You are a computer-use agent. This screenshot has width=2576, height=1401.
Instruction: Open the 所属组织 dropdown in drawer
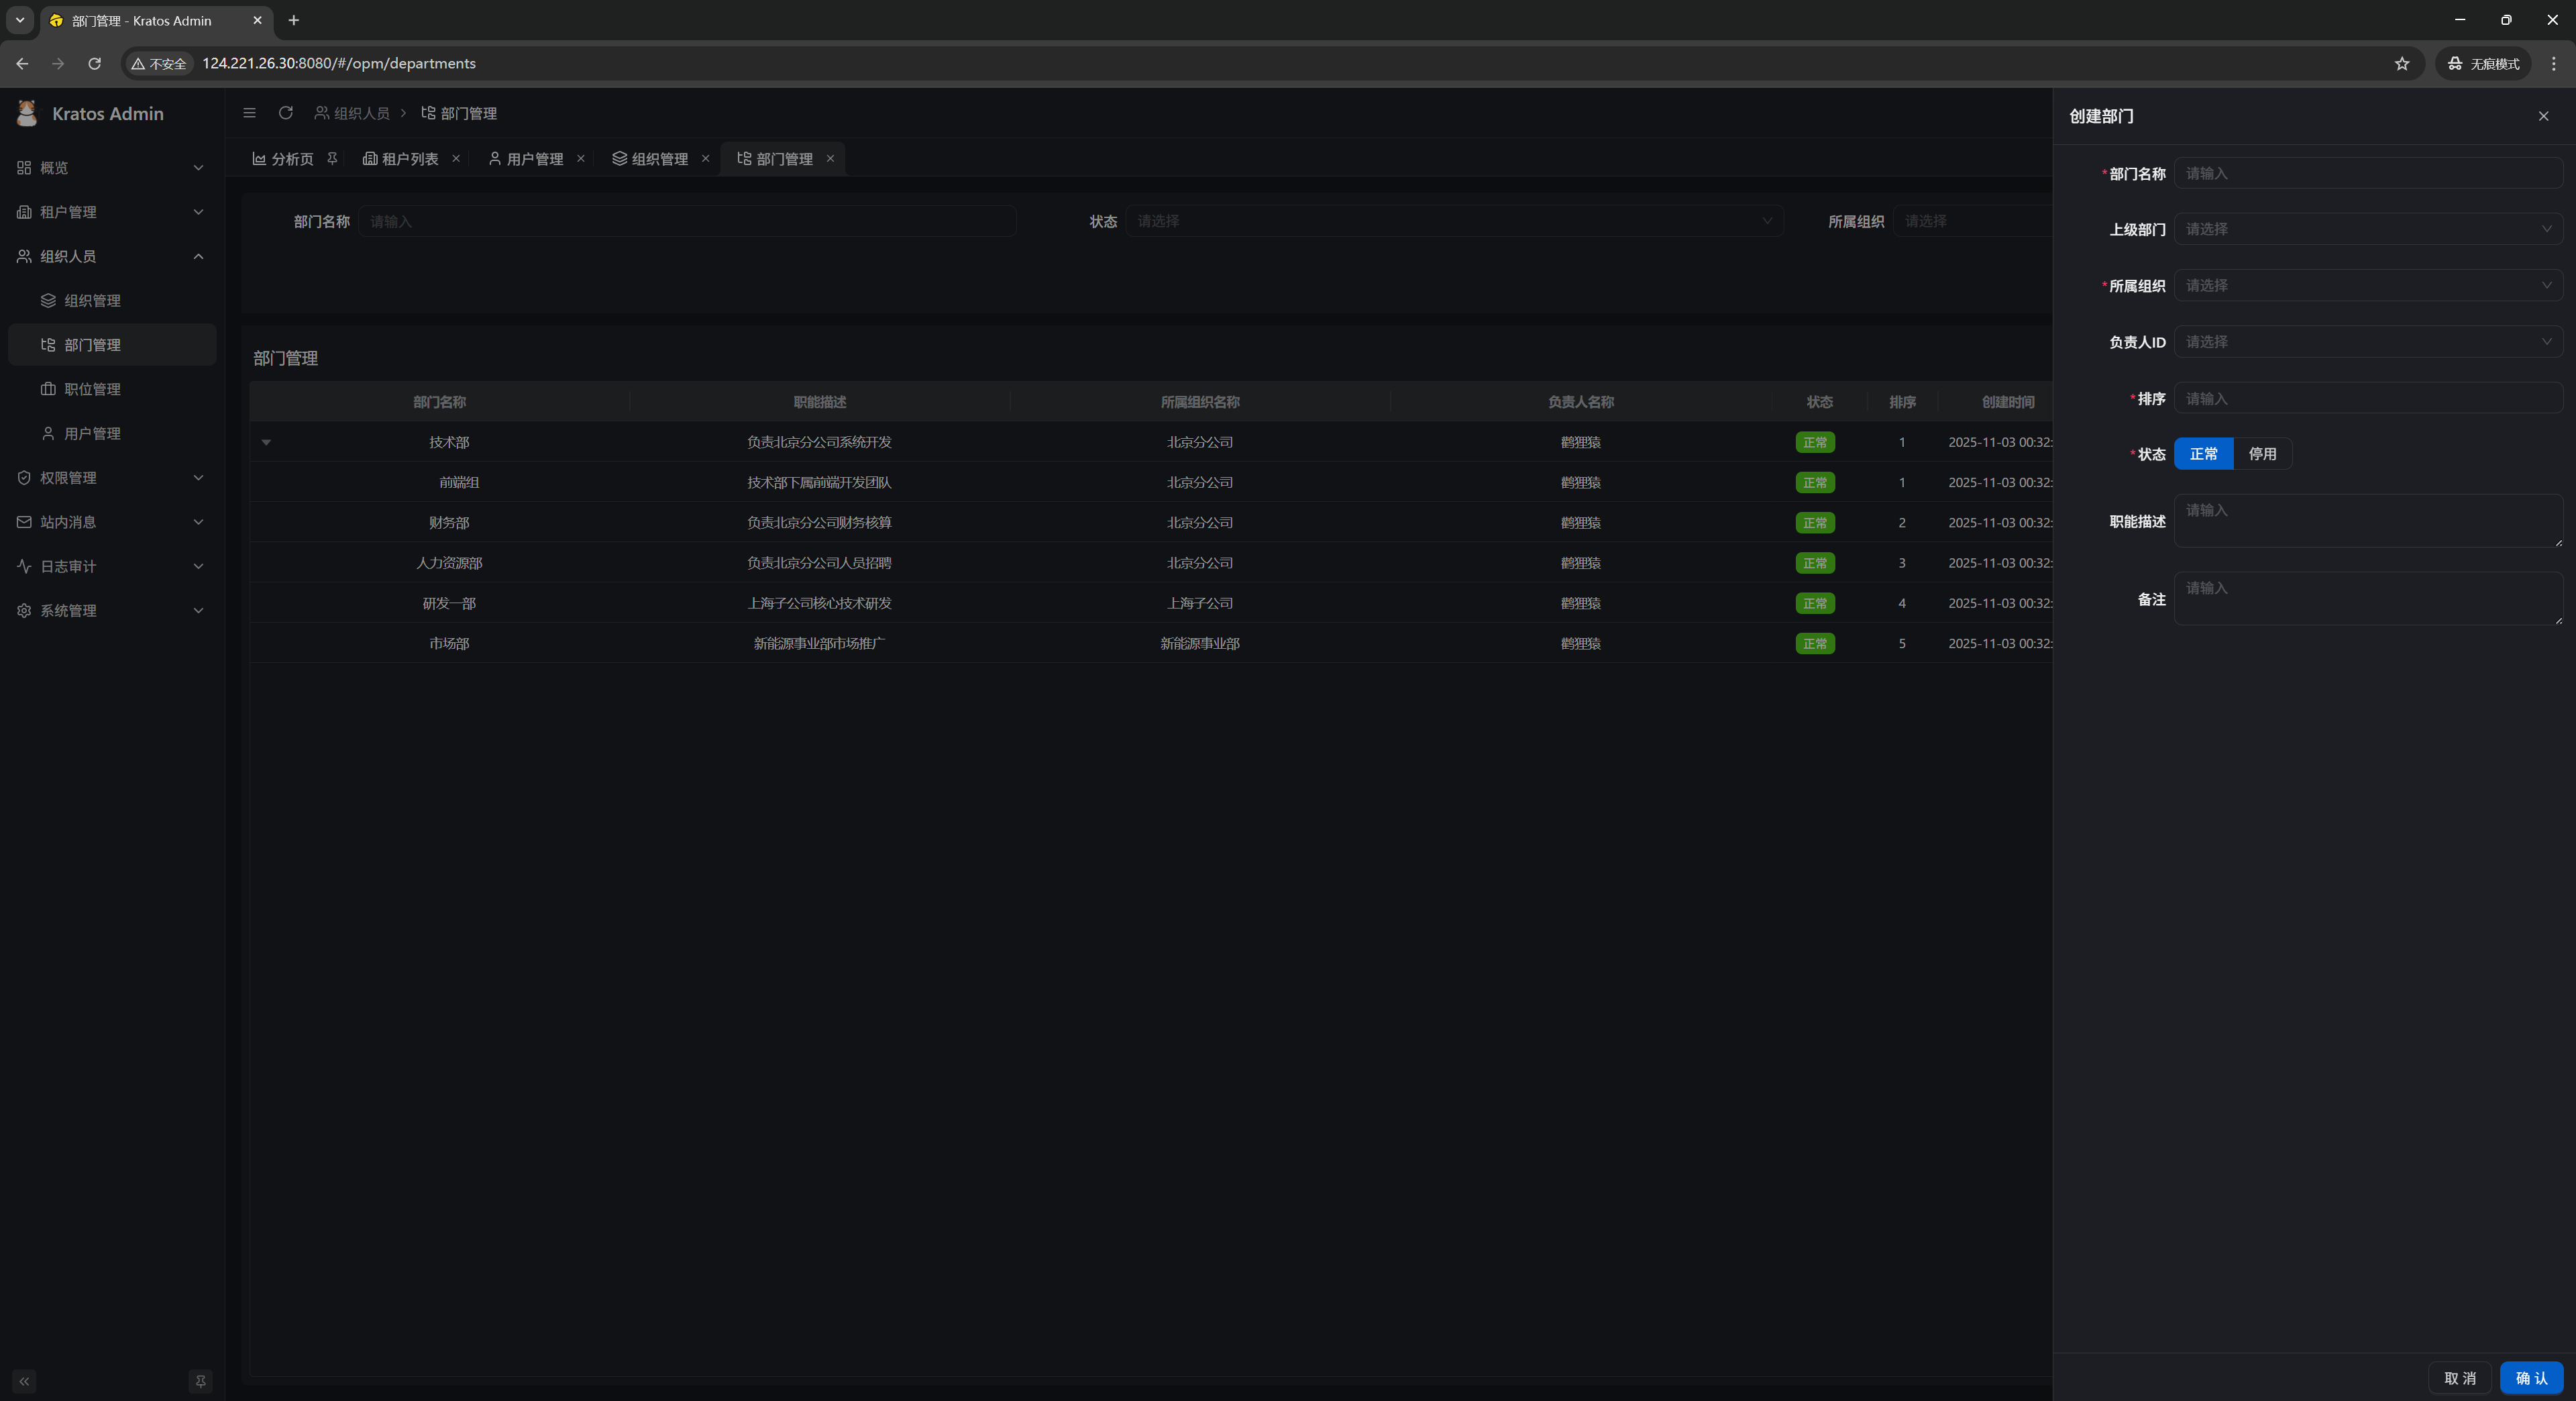coord(2366,286)
